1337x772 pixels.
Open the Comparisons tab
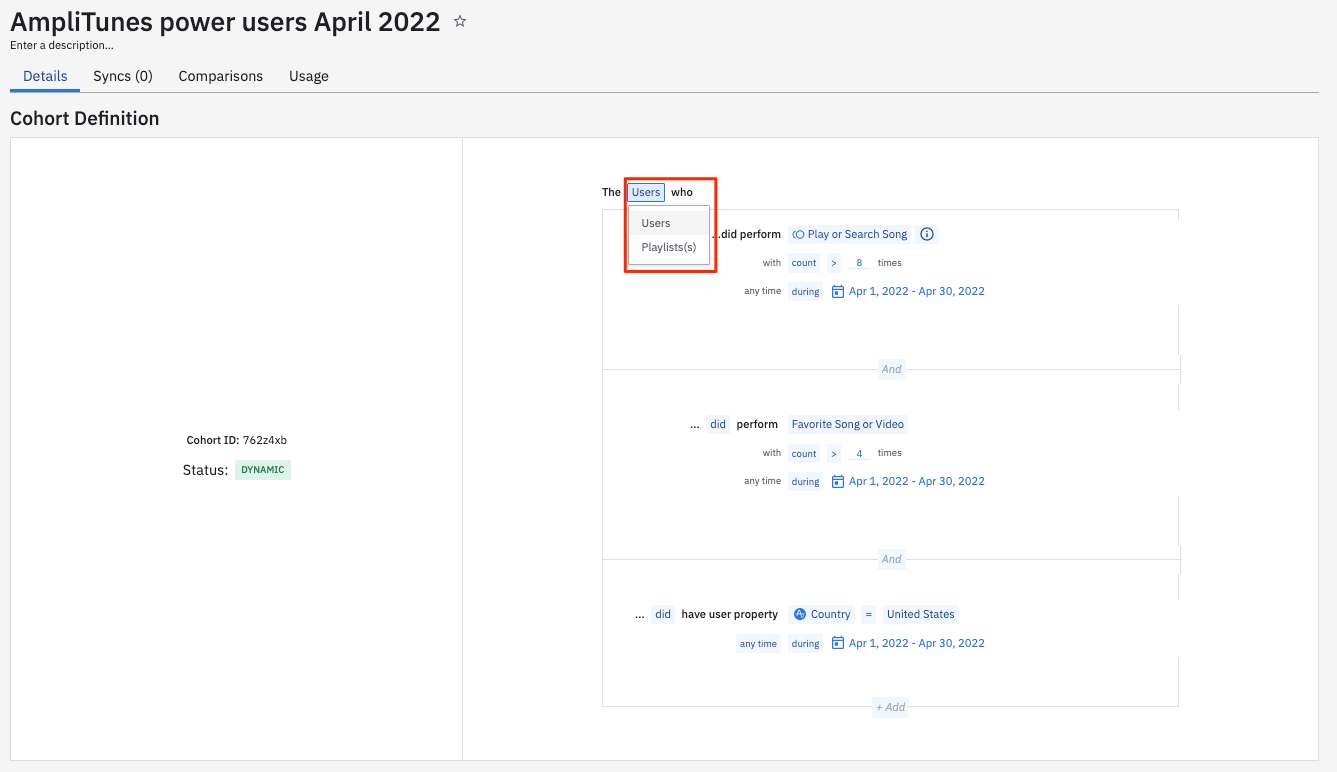pyautogui.click(x=221, y=76)
